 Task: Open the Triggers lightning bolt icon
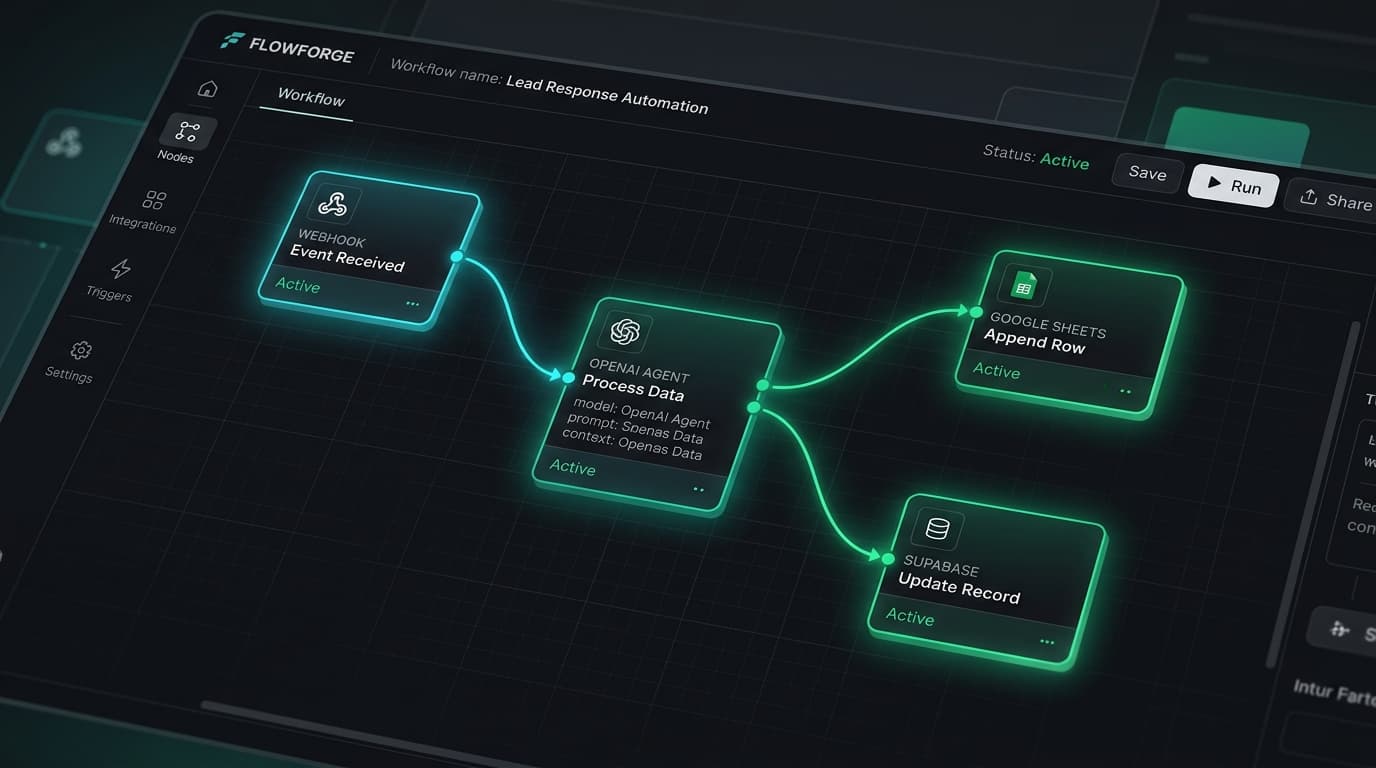click(x=120, y=269)
